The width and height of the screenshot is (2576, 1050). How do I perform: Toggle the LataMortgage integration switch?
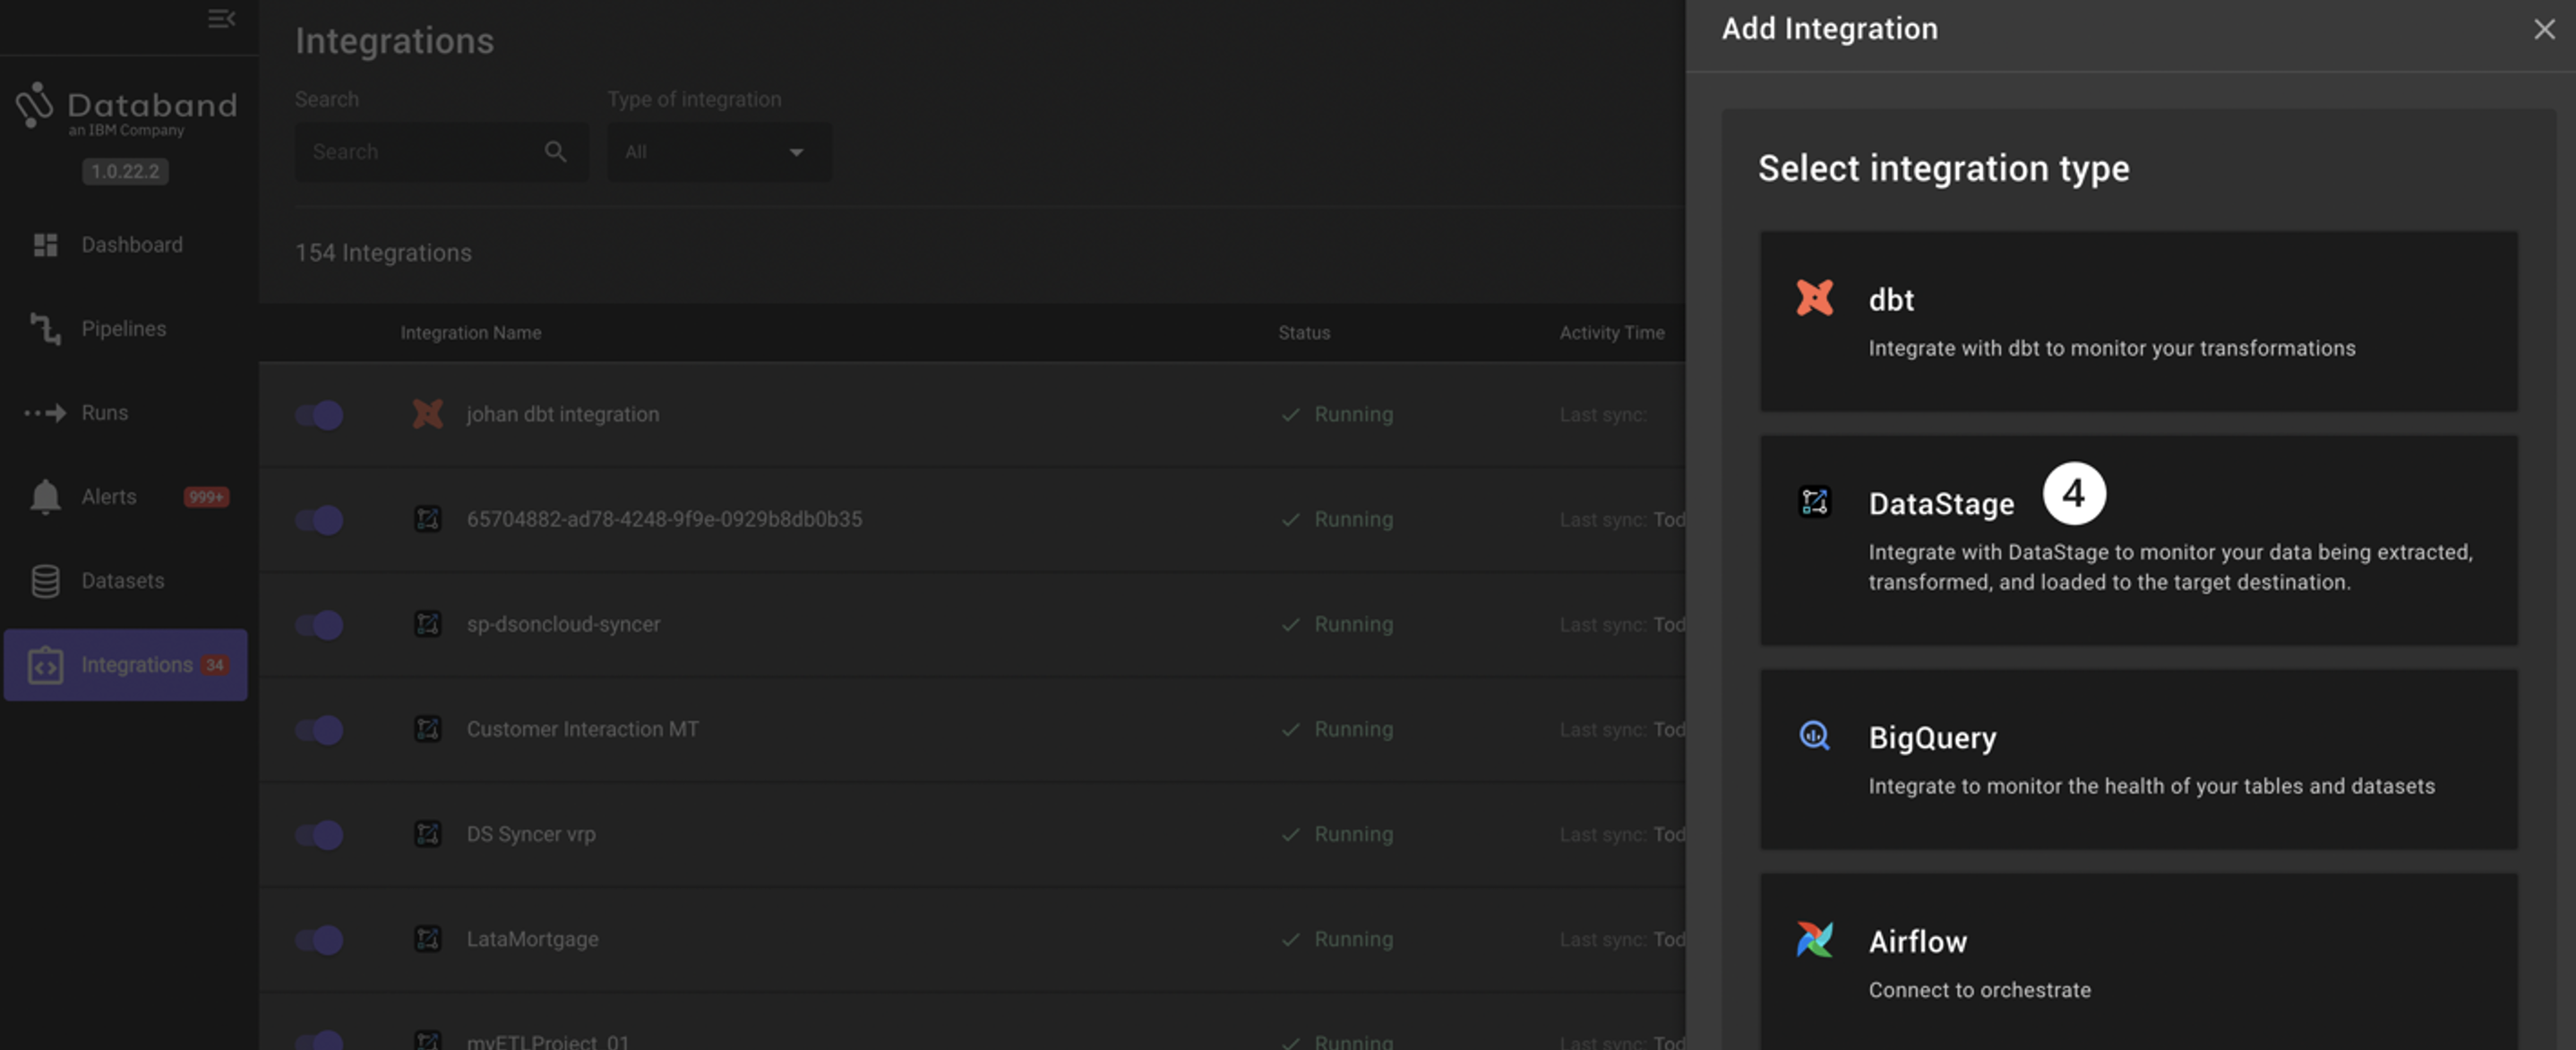319,938
